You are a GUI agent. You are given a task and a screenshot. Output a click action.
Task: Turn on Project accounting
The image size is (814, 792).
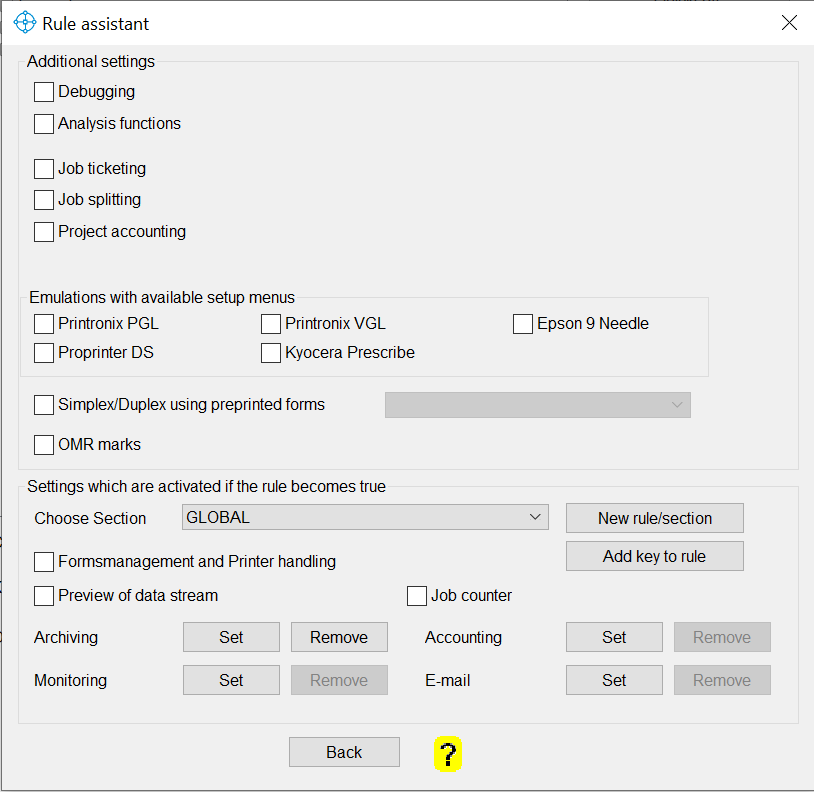click(44, 232)
